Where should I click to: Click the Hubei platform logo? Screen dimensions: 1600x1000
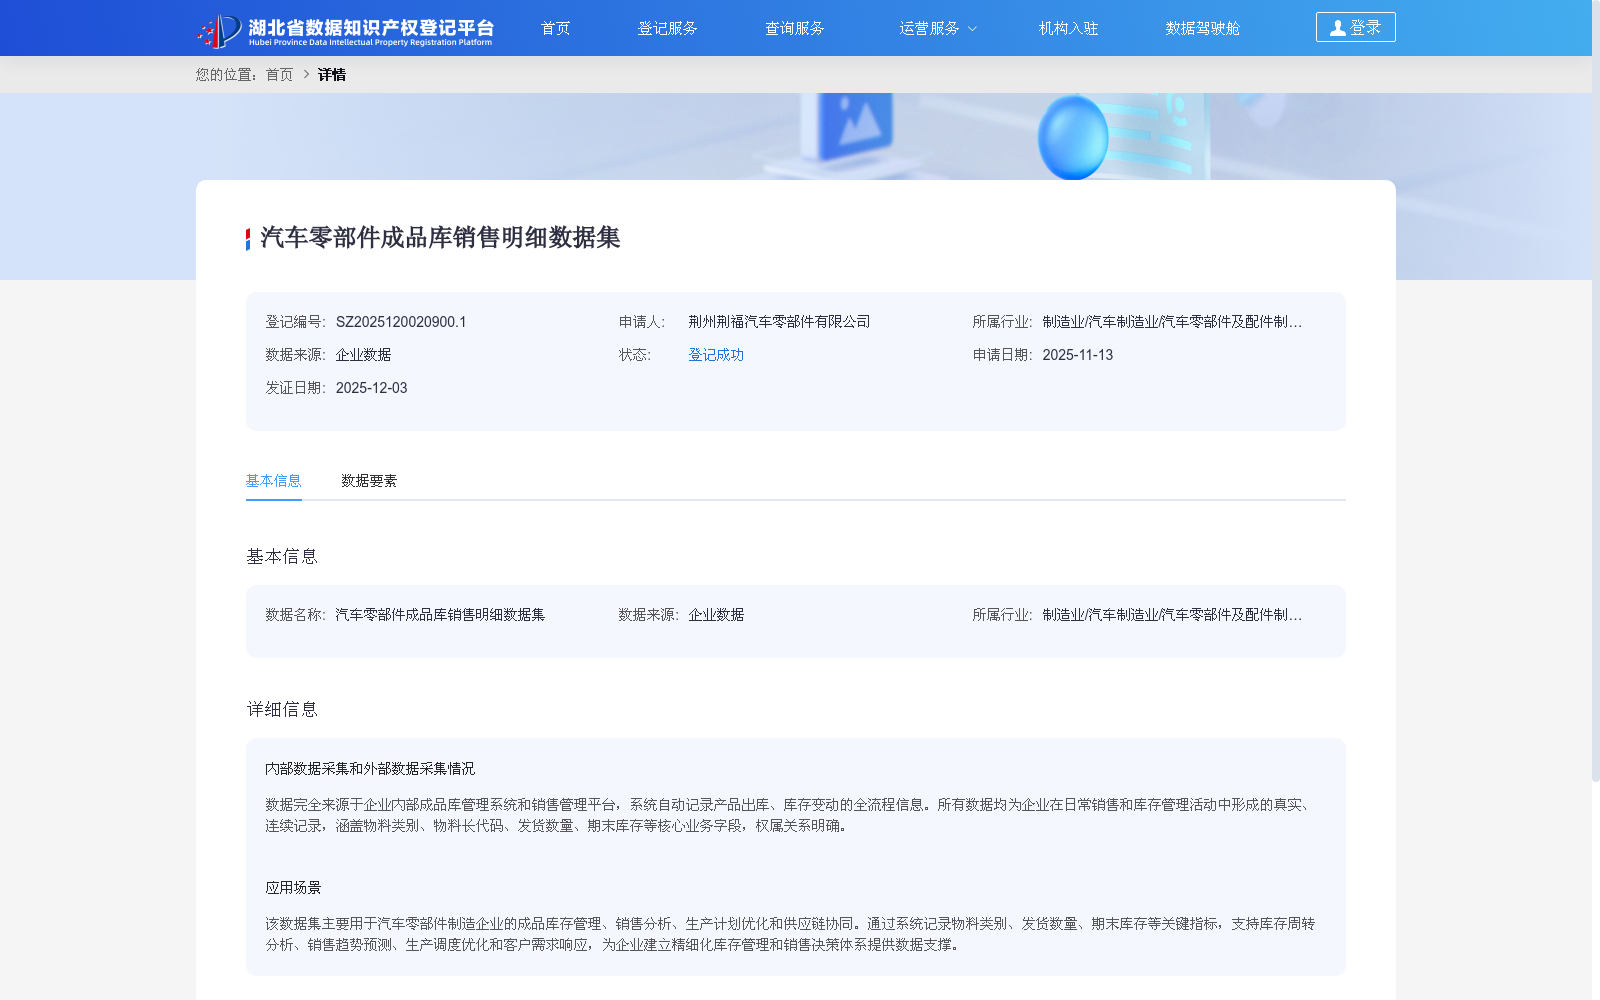345,30
